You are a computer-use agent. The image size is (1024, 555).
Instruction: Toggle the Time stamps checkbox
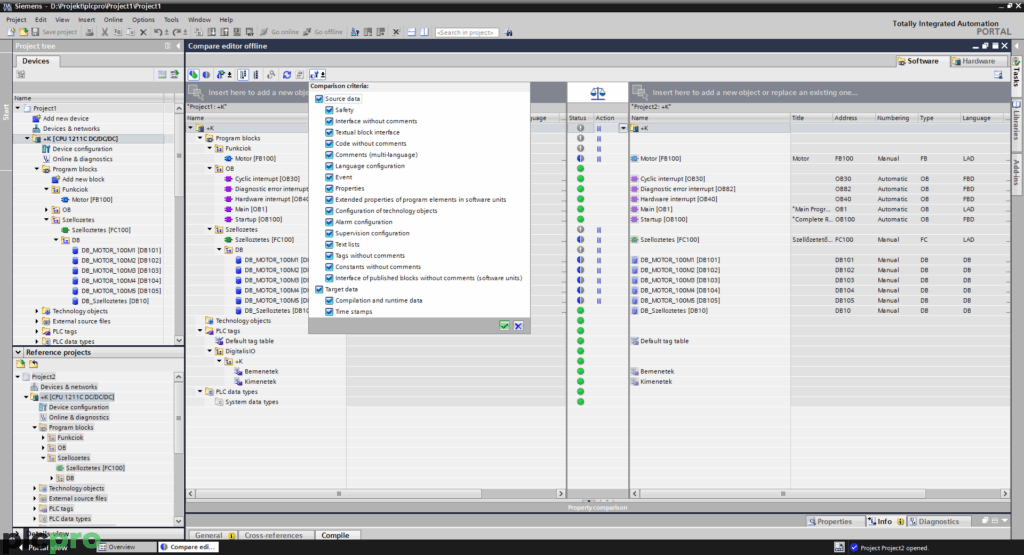329,311
